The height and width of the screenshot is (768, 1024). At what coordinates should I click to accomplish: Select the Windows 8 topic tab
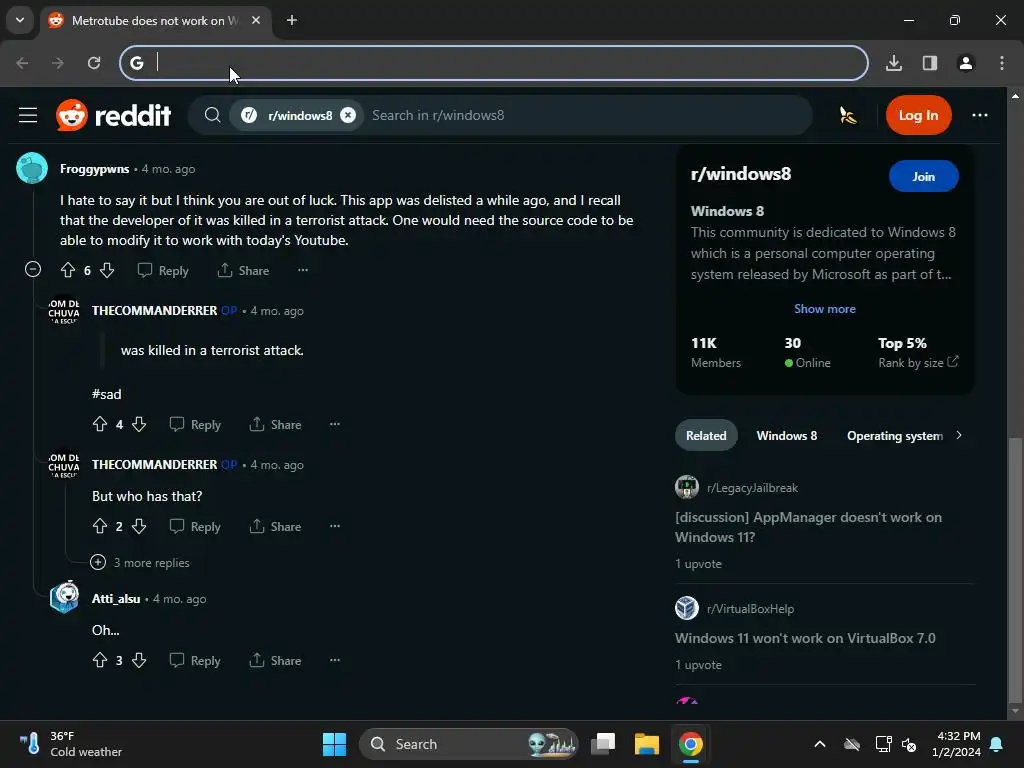click(786, 436)
